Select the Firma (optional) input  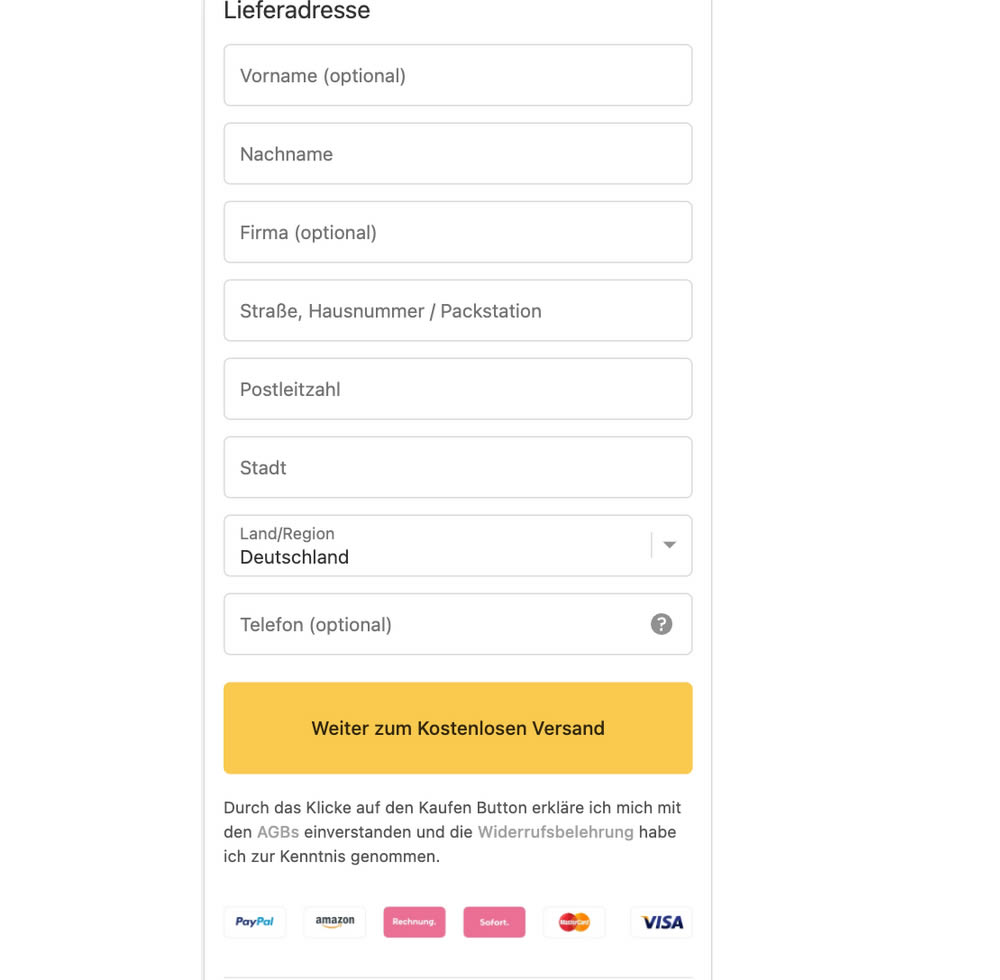pos(458,232)
